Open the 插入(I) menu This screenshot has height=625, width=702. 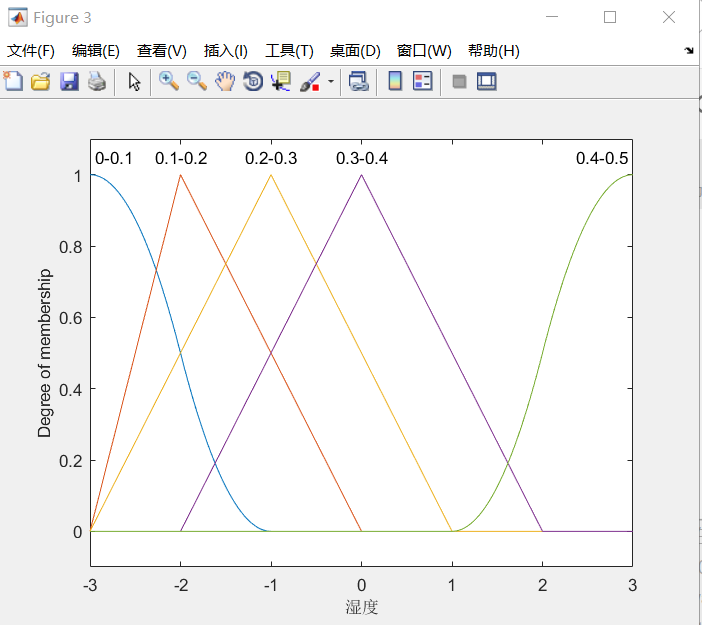226,51
